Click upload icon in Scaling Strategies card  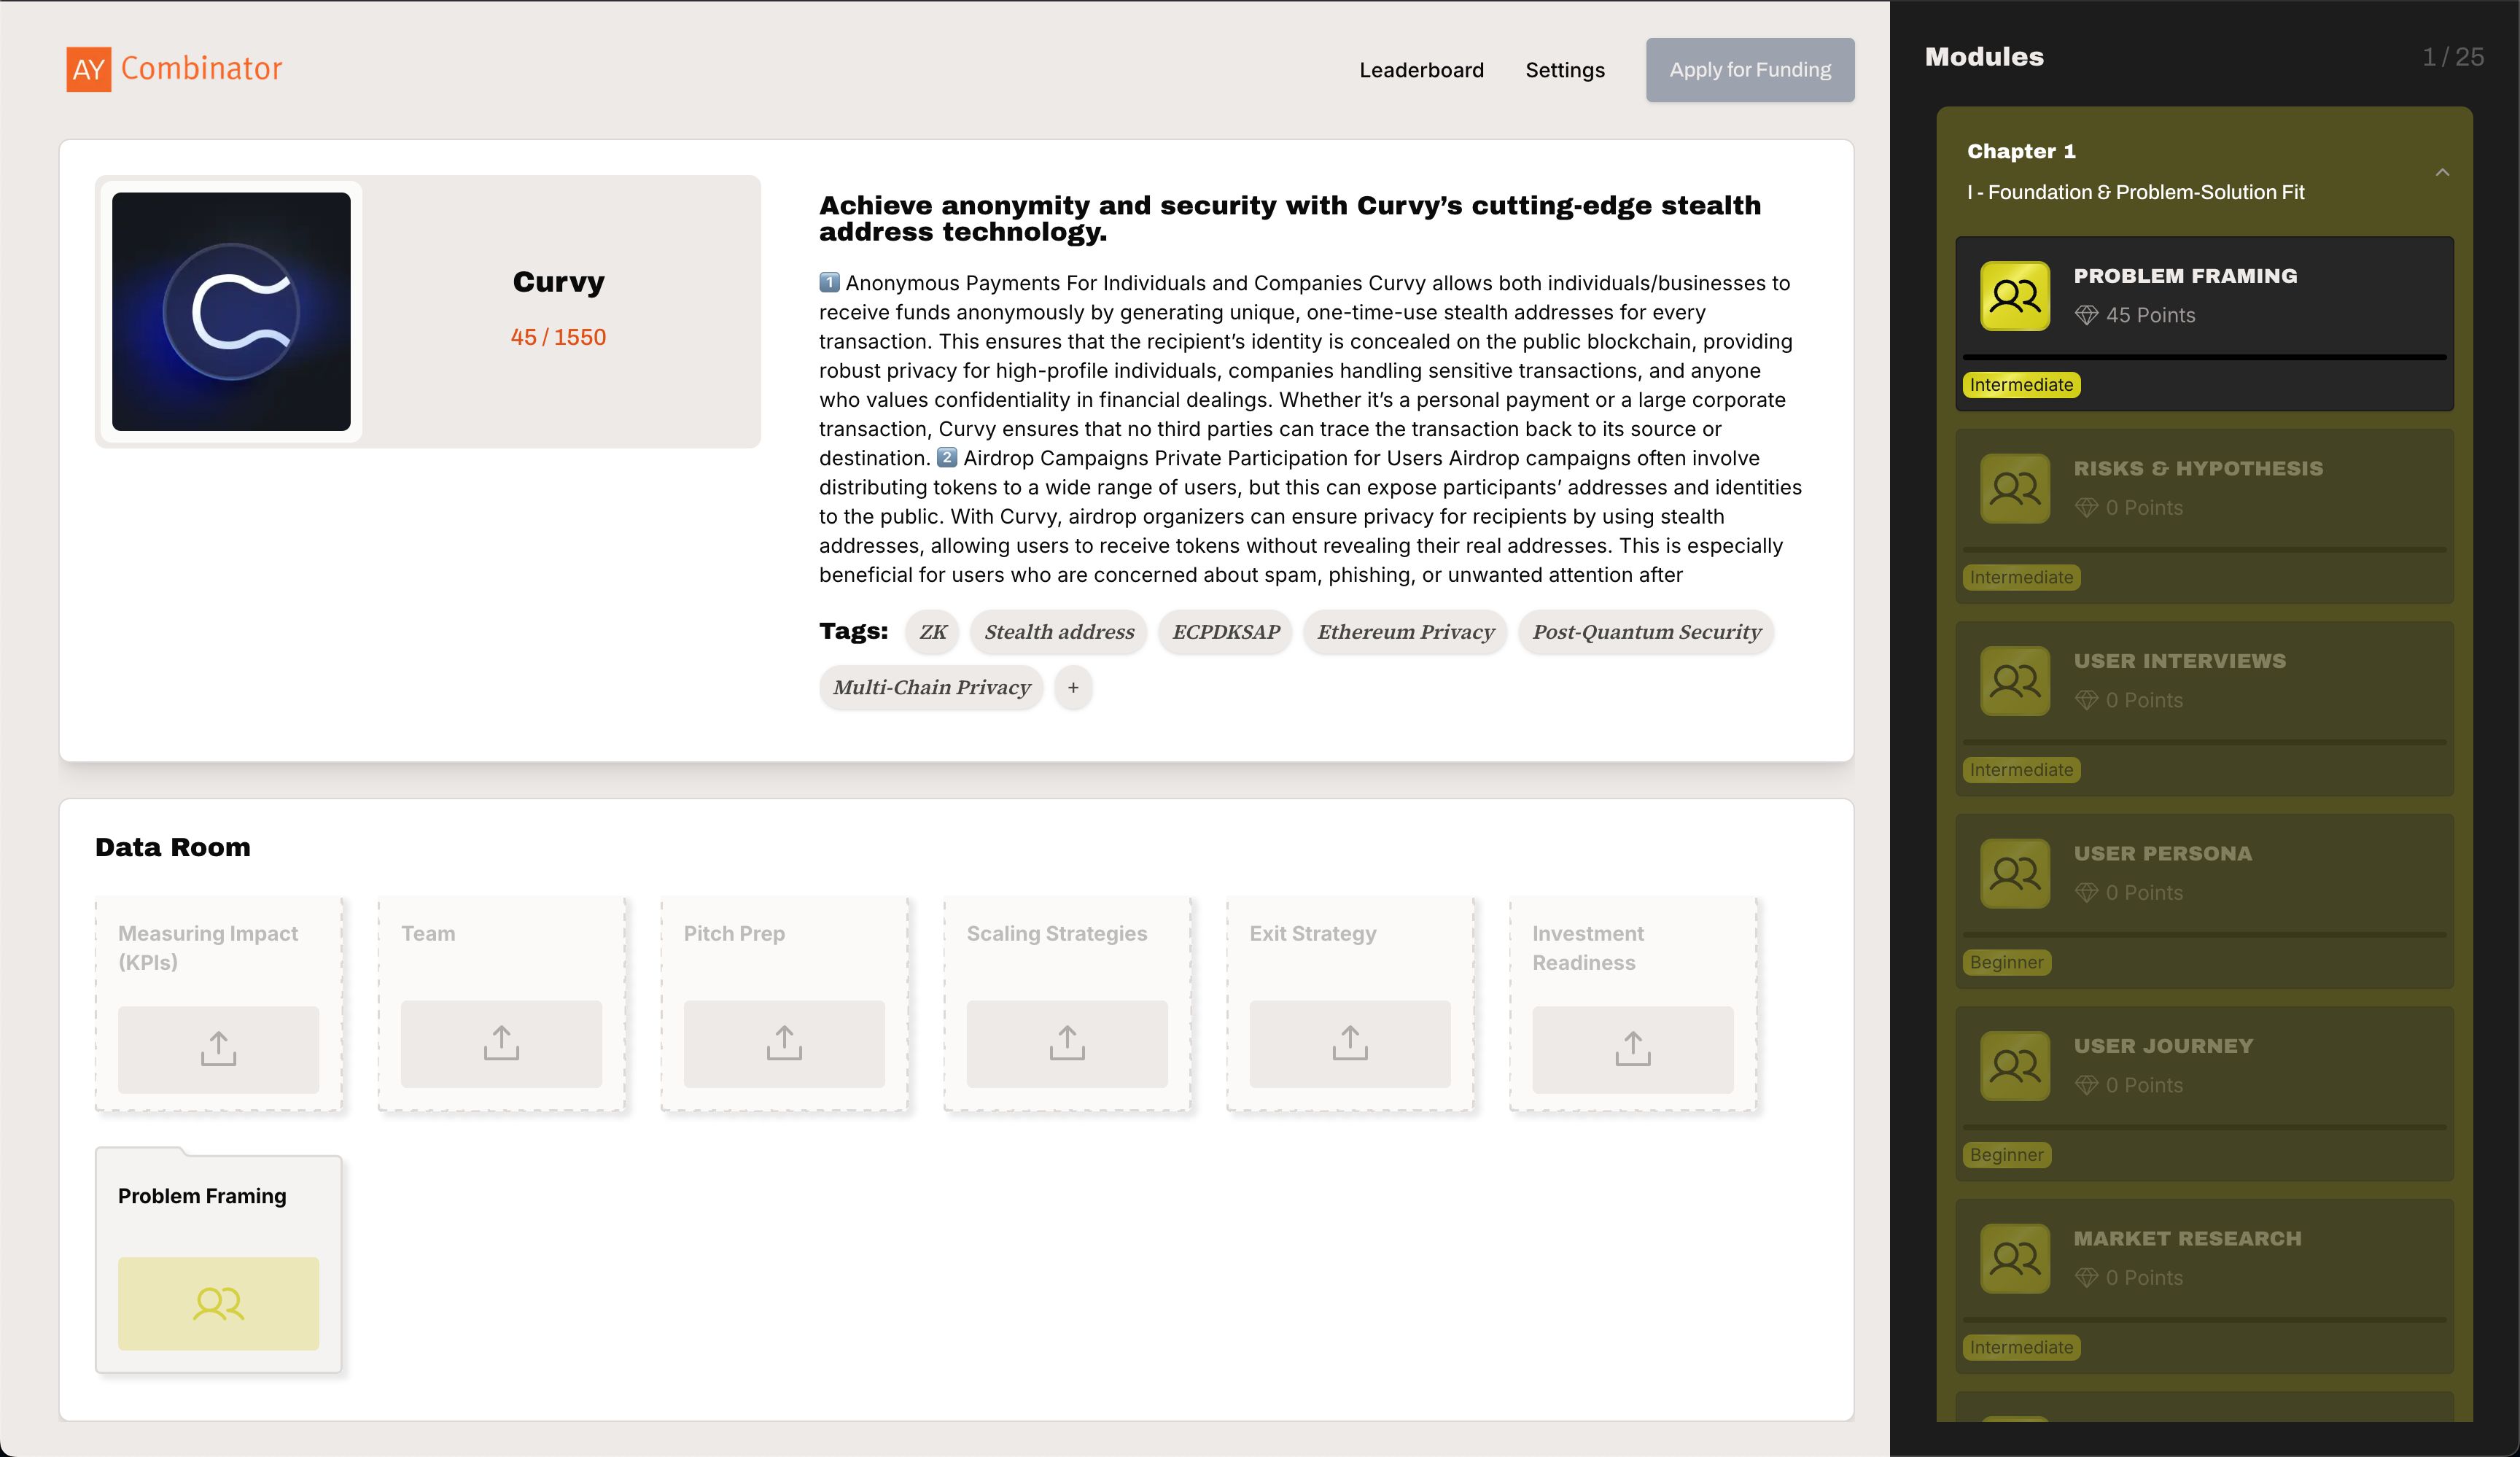[1067, 1043]
